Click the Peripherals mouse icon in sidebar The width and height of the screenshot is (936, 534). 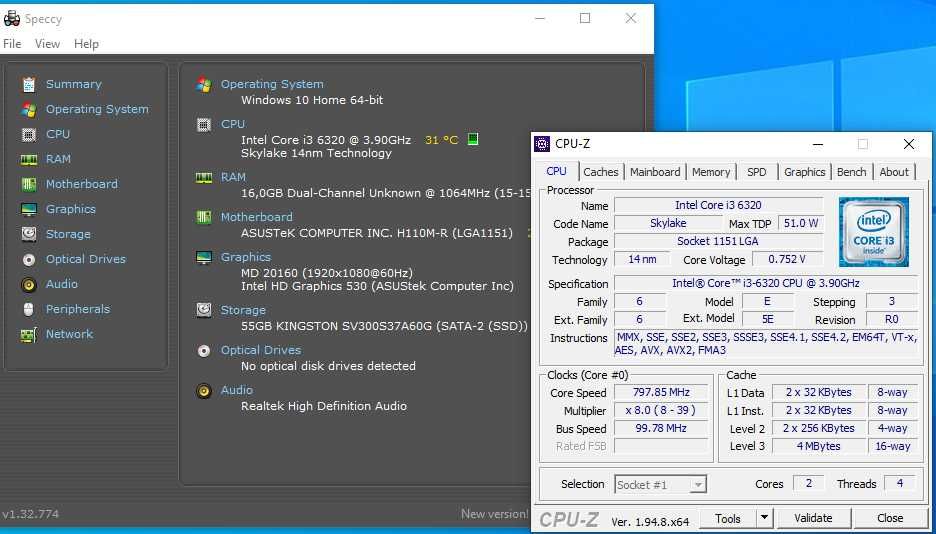[29, 309]
